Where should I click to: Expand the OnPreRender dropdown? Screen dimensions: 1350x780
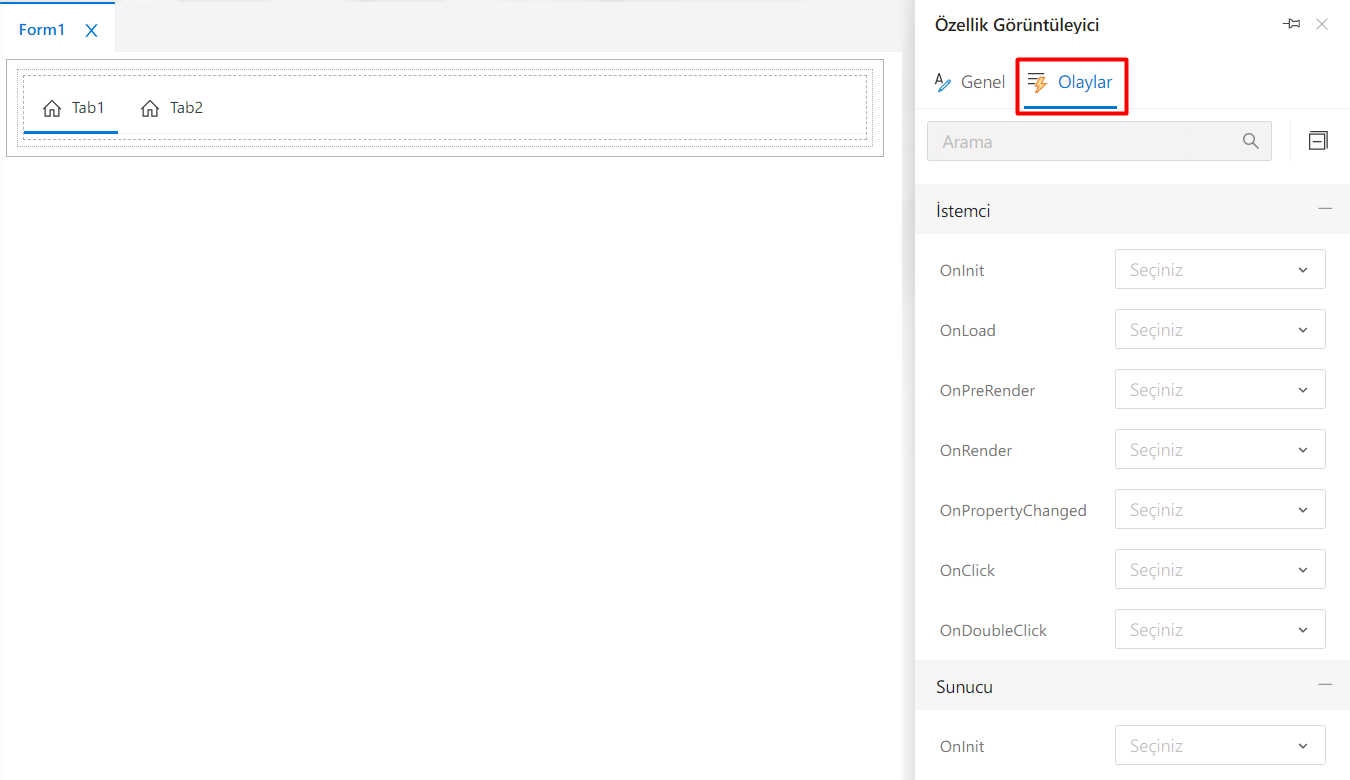click(1219, 390)
